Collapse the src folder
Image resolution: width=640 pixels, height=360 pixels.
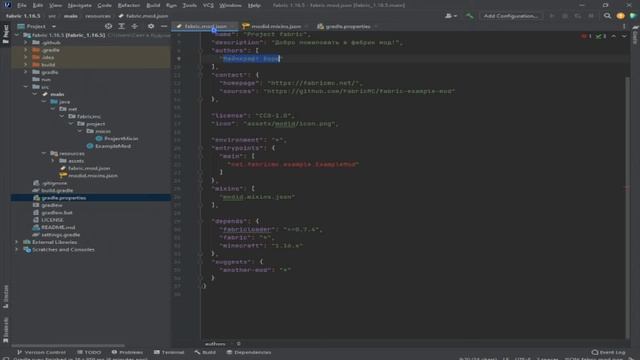(26, 87)
